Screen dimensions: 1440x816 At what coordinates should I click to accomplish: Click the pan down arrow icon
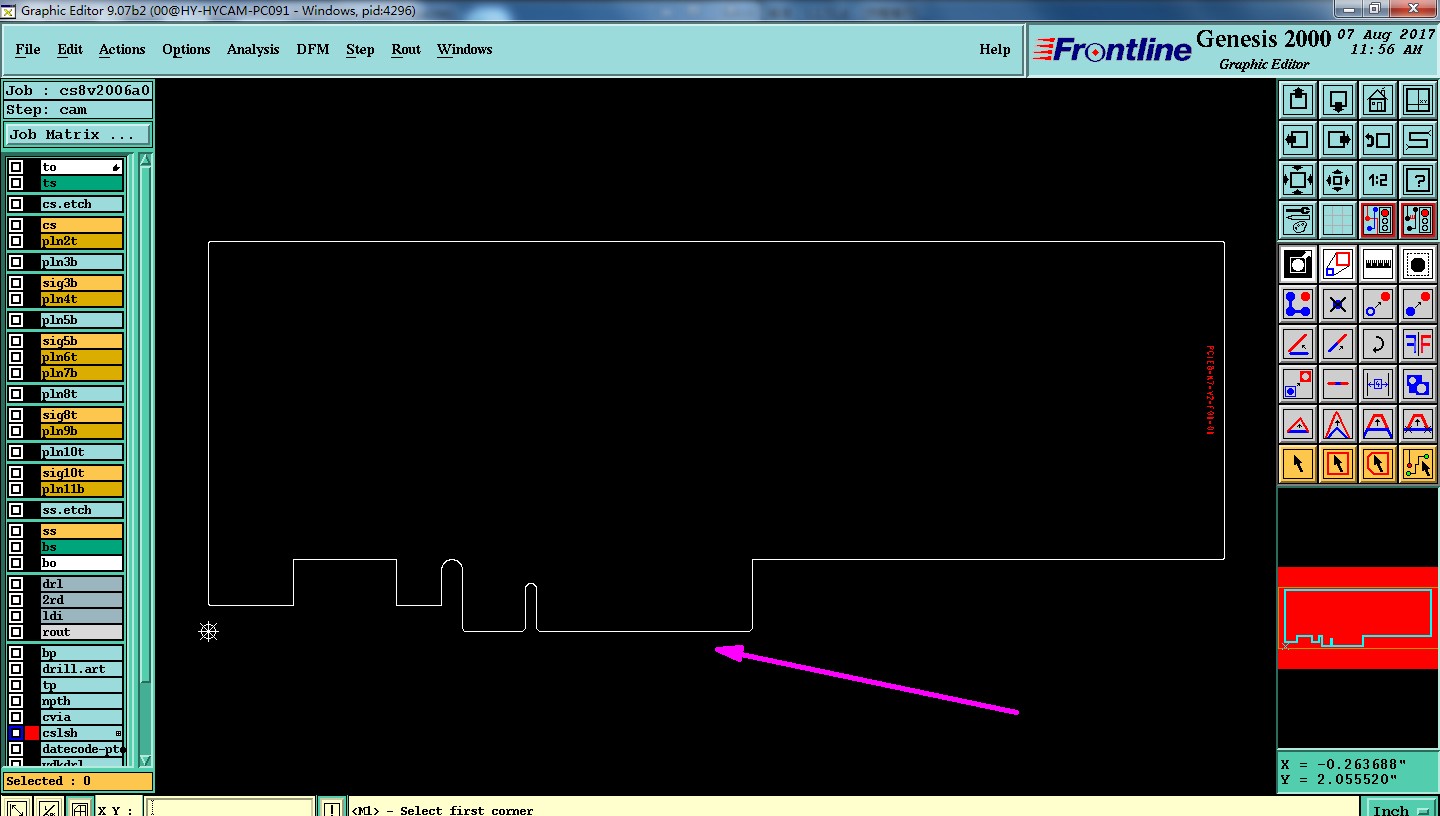1338,100
